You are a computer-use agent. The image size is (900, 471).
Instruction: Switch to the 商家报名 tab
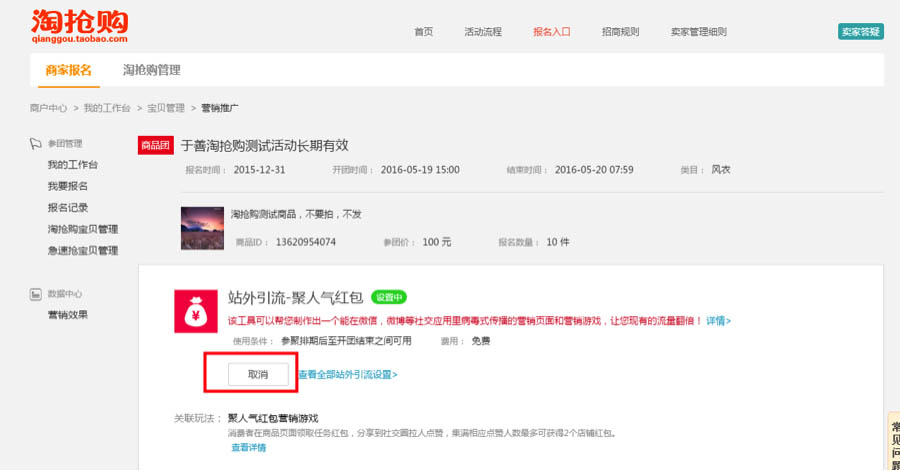(68, 70)
